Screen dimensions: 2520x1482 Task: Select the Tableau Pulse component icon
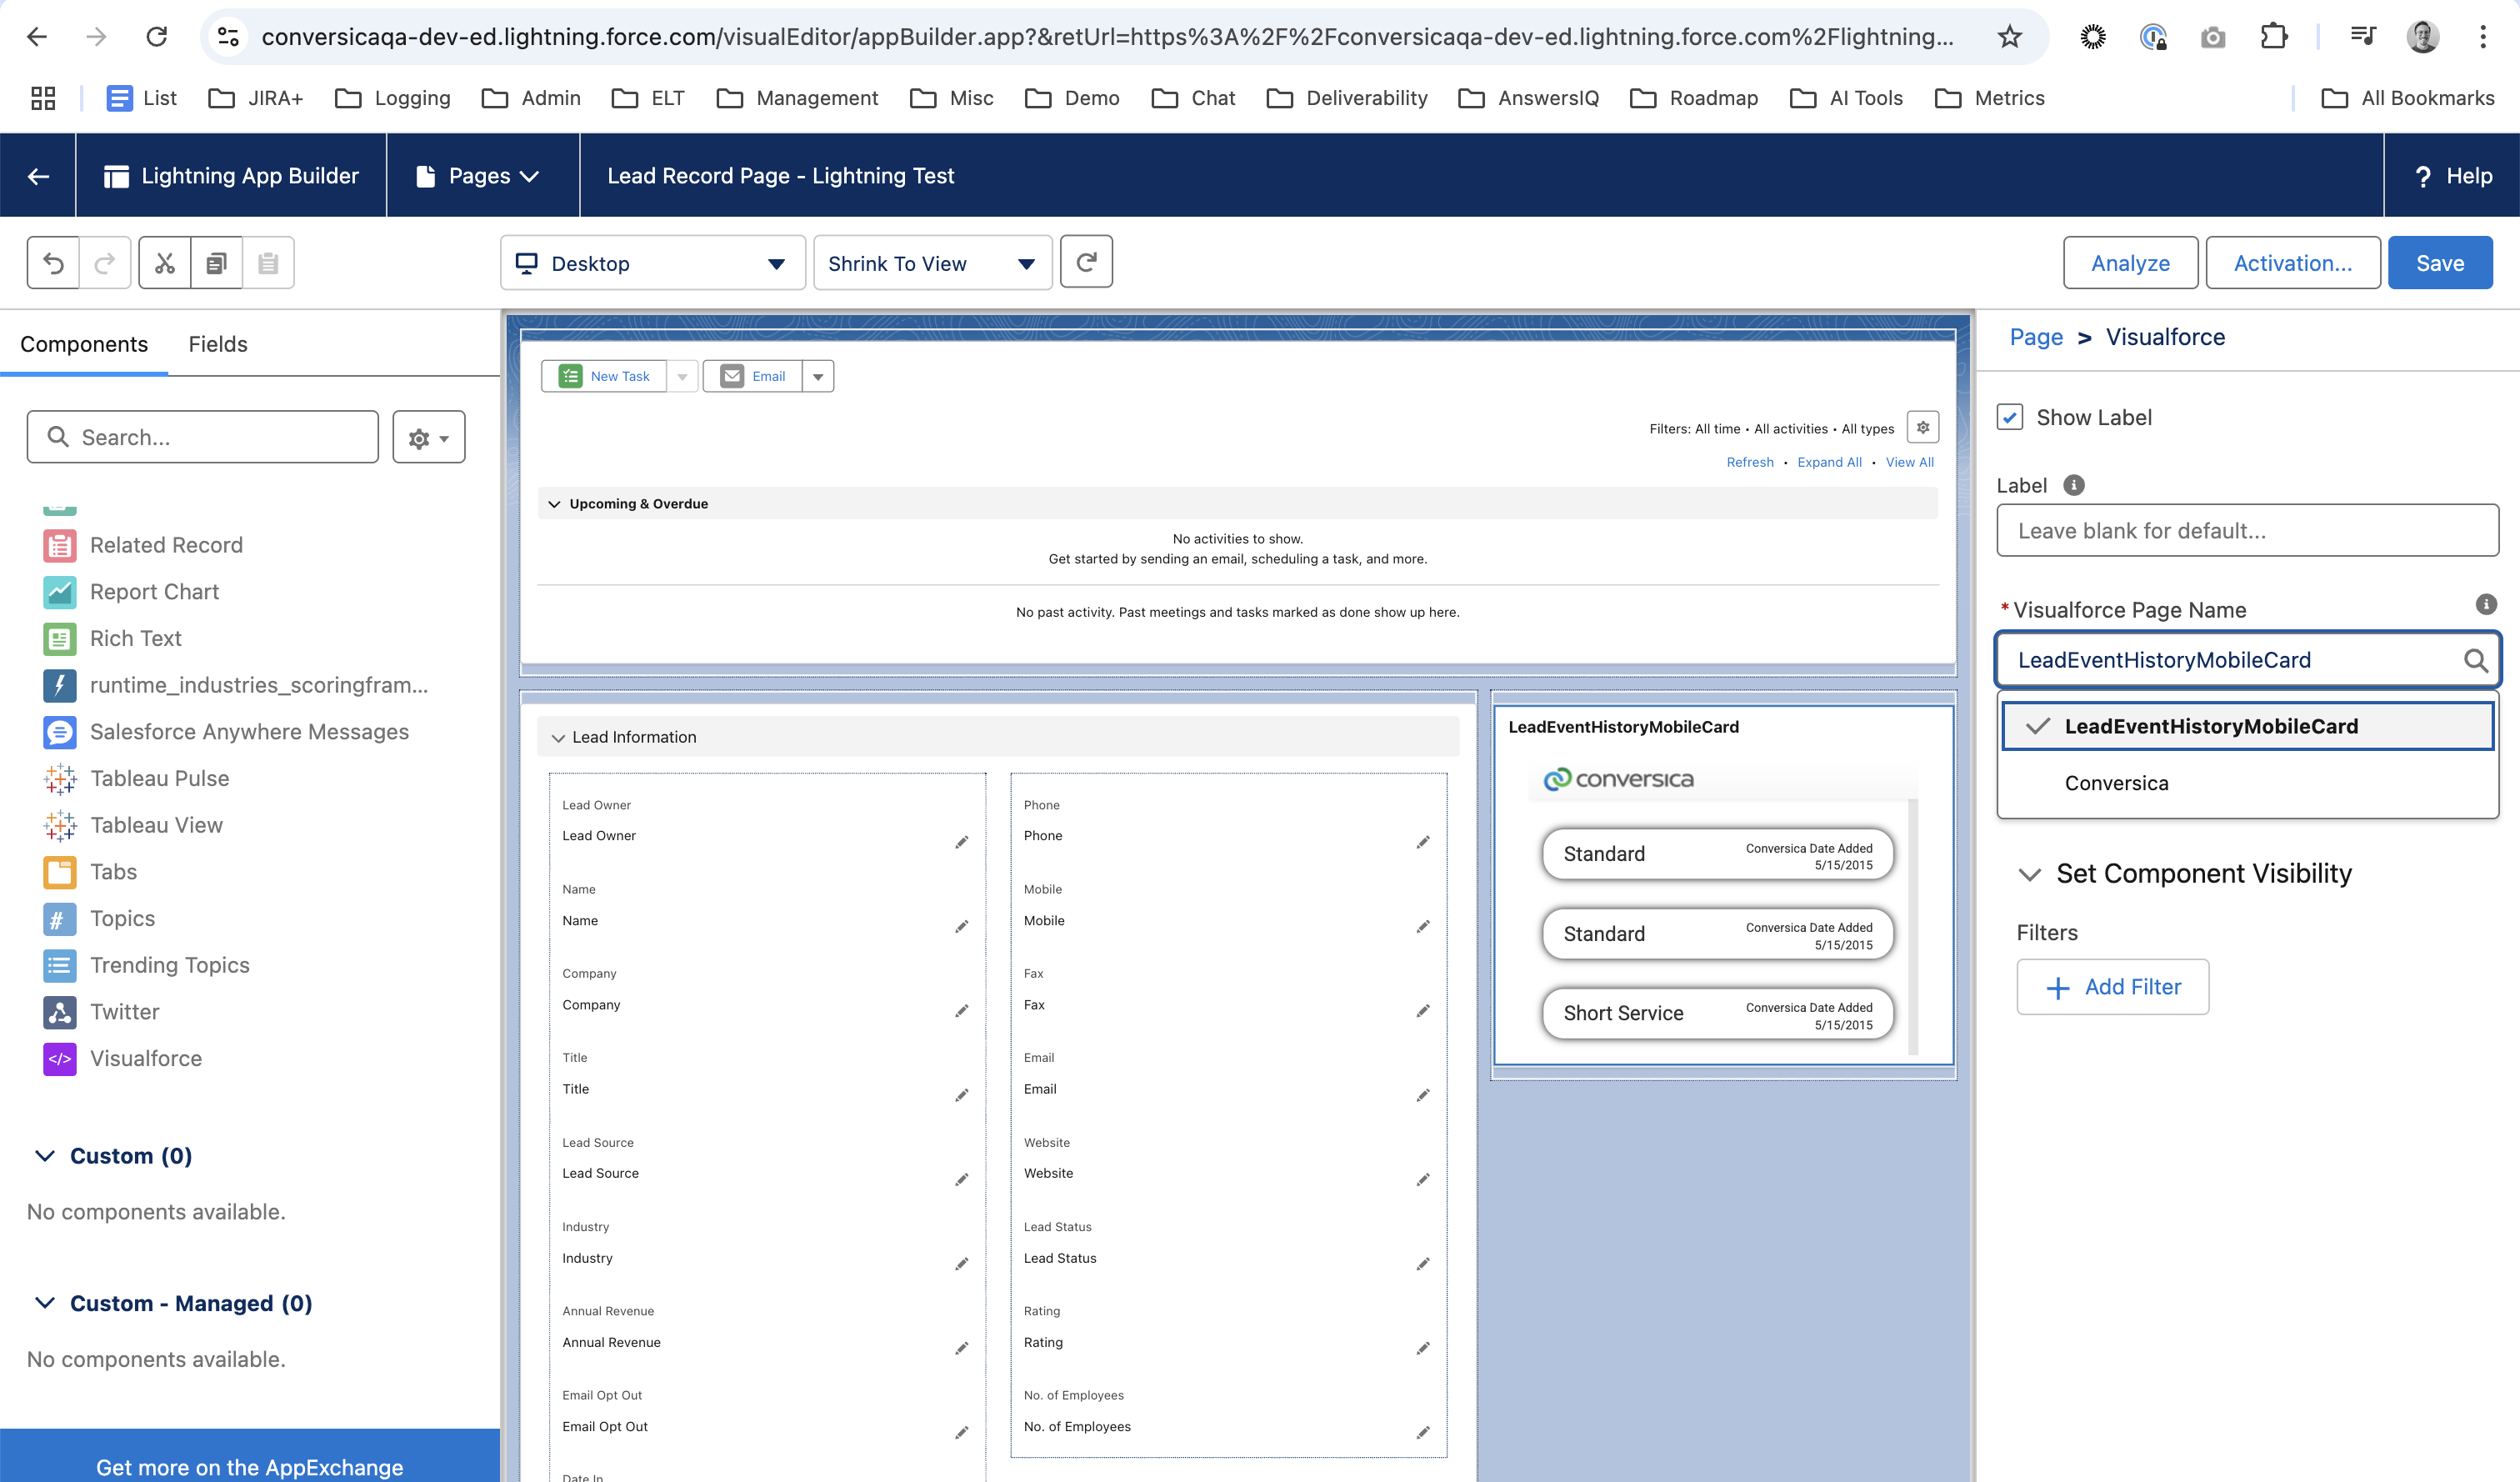[x=59, y=778]
